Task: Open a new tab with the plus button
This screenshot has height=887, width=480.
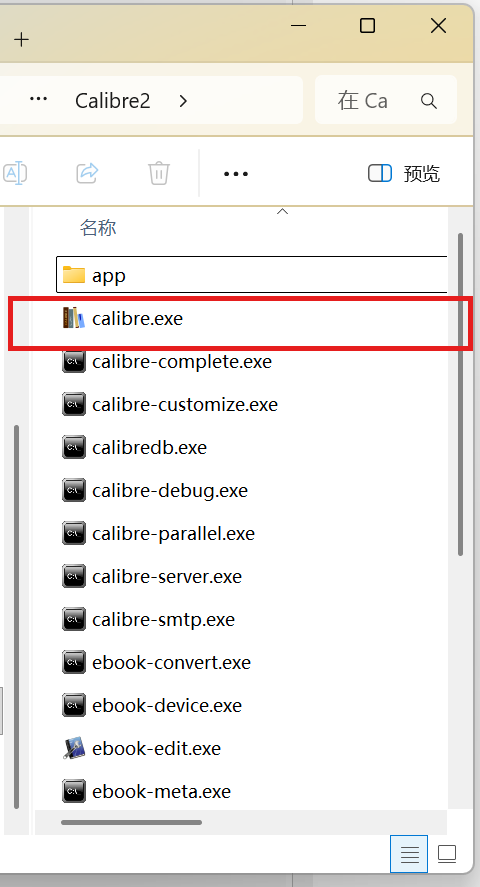Action: 21,40
